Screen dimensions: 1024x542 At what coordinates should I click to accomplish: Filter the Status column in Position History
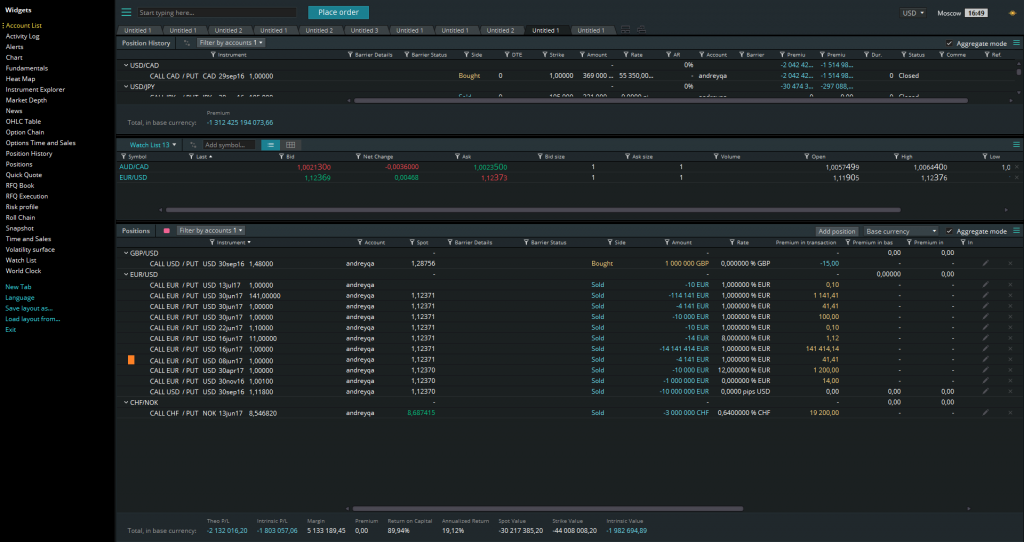click(x=904, y=55)
